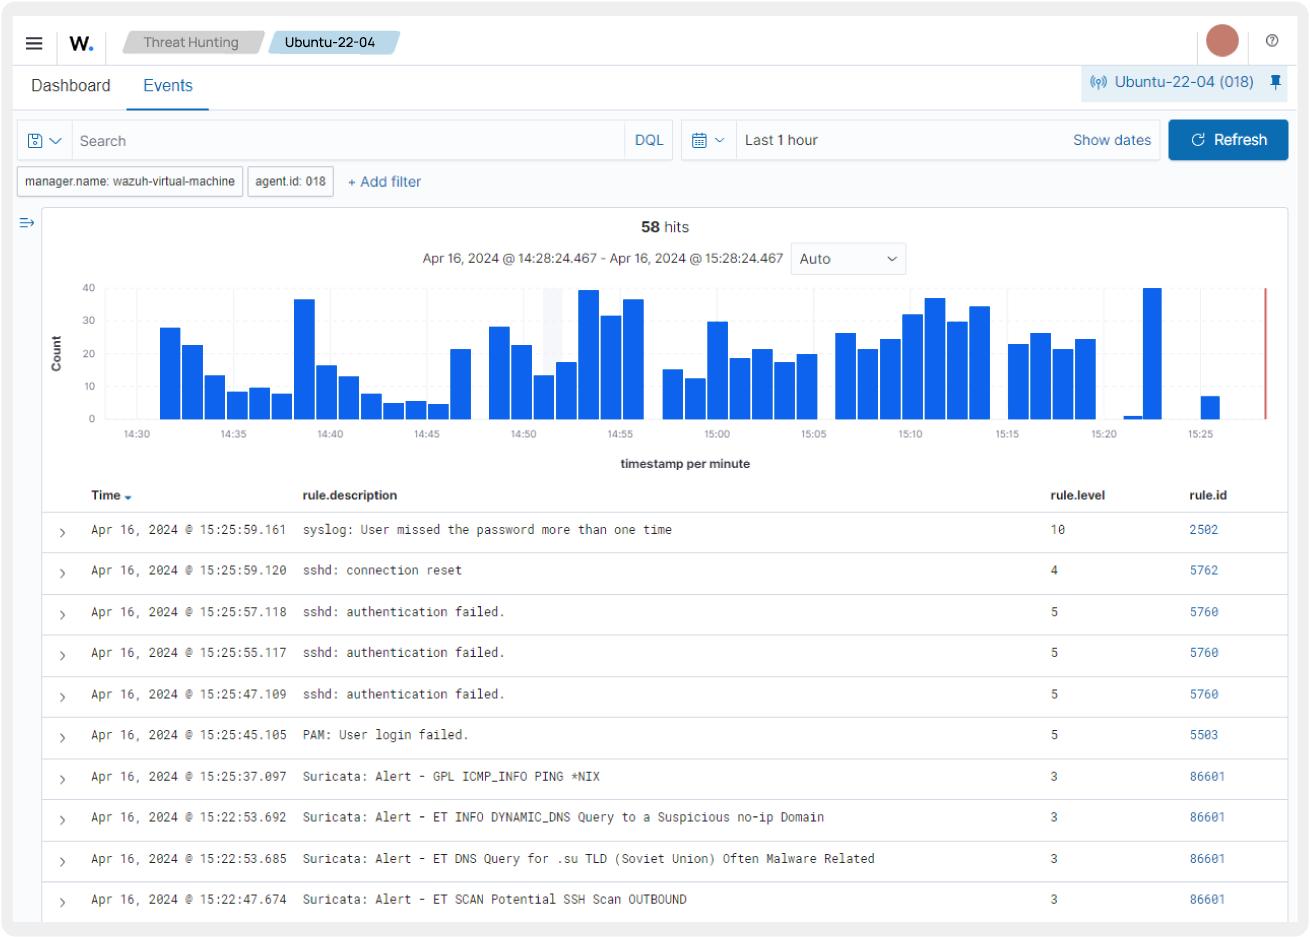The width and height of the screenshot is (1310, 937).
Task: Click the Wazuh logo
Action: 80,43
